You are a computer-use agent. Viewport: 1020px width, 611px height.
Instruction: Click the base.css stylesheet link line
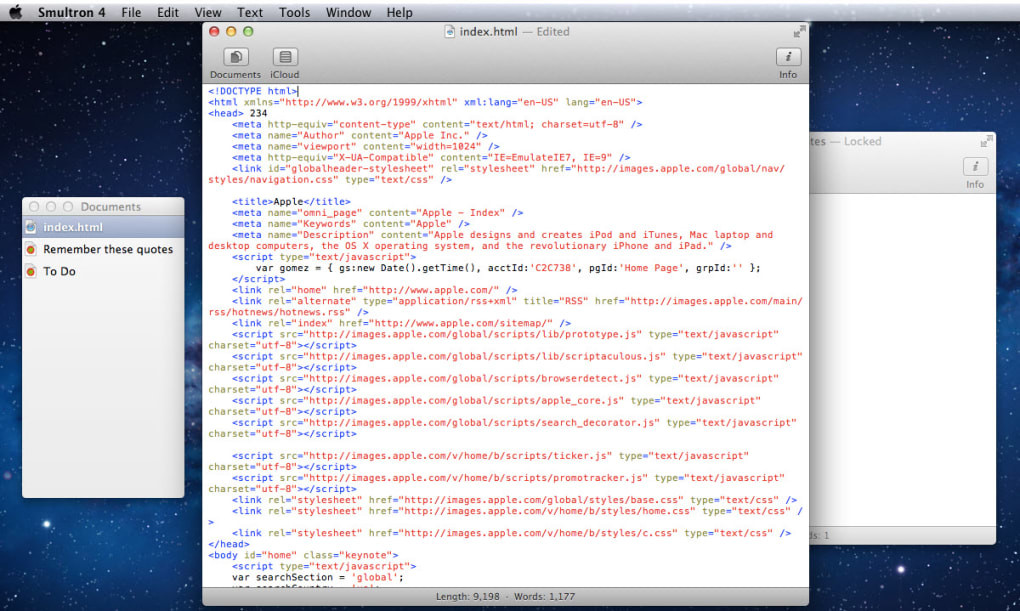515,500
